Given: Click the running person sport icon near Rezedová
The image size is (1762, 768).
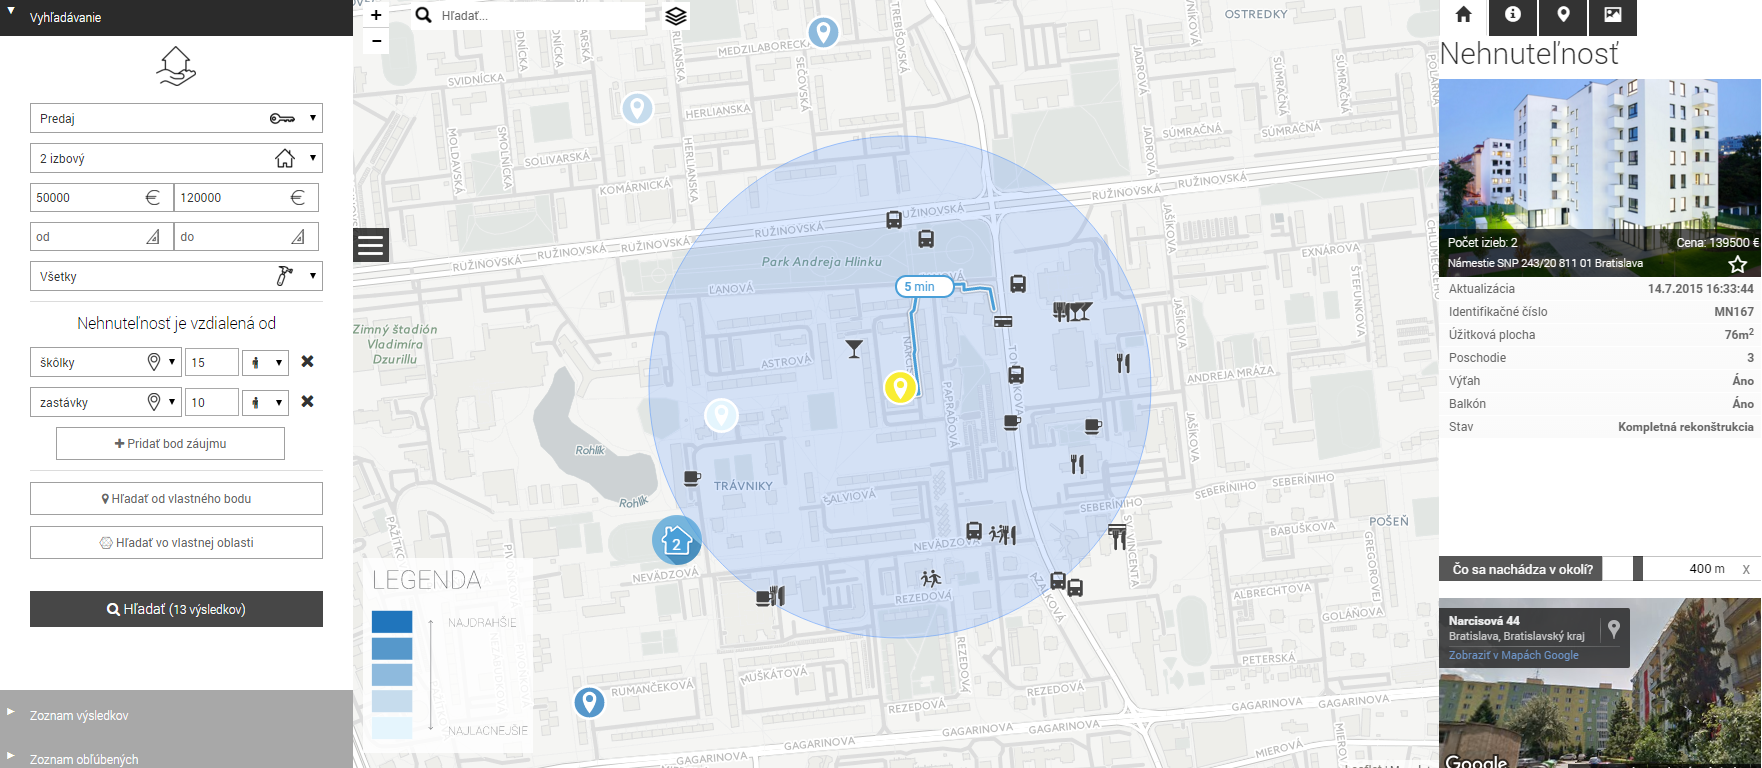Looking at the screenshot, I should tap(931, 578).
